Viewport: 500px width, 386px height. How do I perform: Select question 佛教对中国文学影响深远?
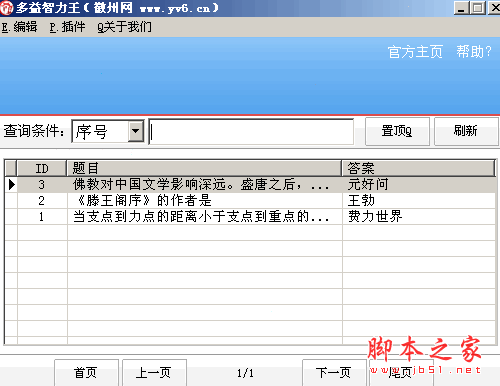205,184
